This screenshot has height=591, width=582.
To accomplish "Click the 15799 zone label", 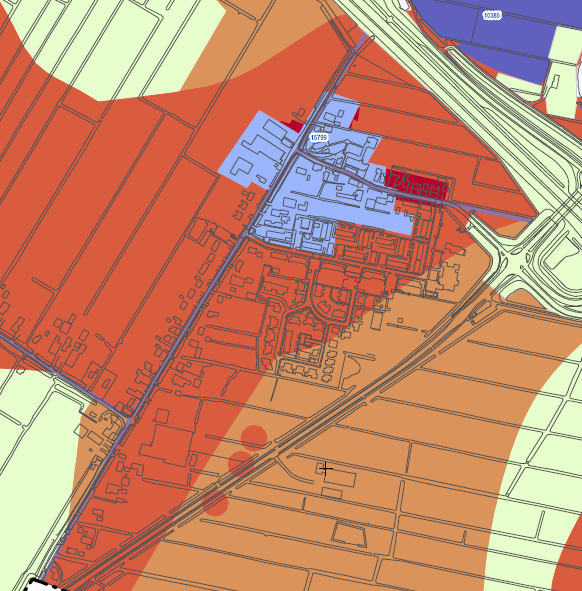I will 319,138.
